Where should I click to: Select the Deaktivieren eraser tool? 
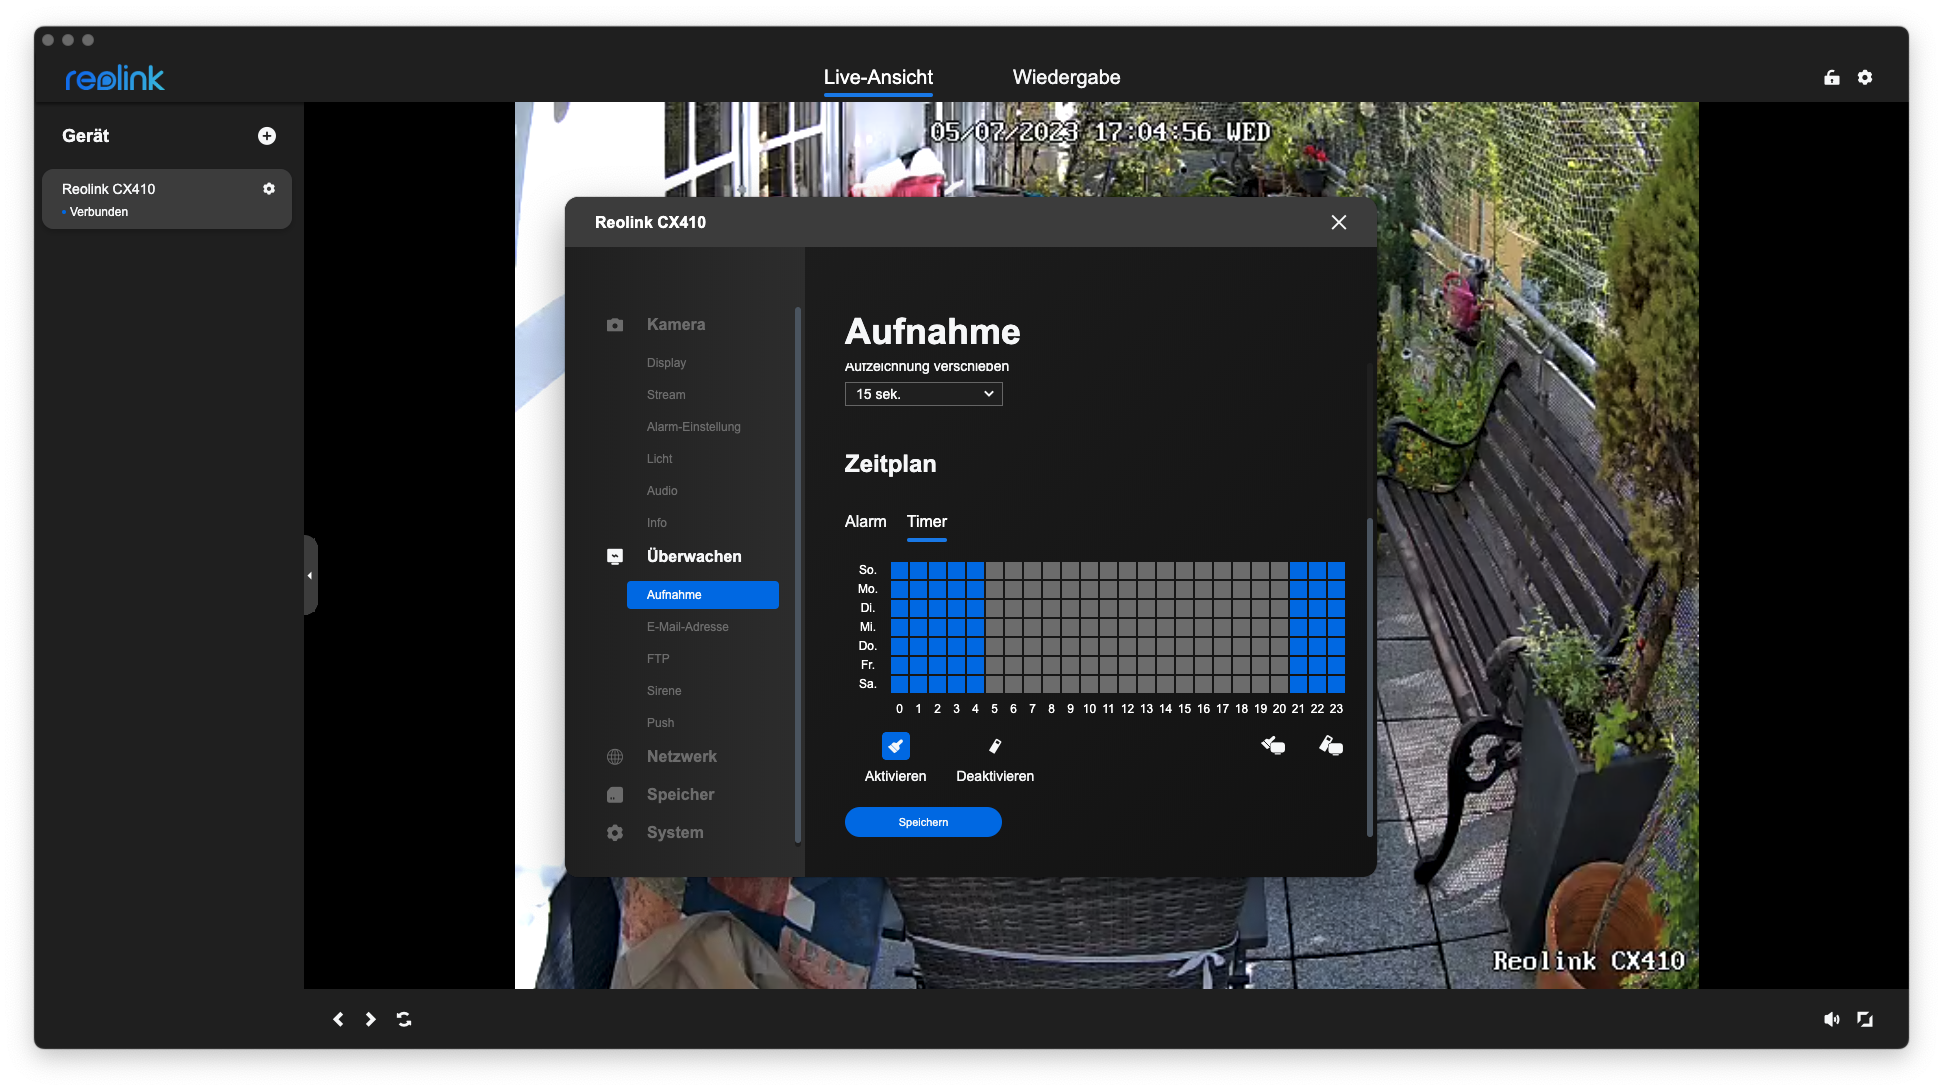click(994, 746)
